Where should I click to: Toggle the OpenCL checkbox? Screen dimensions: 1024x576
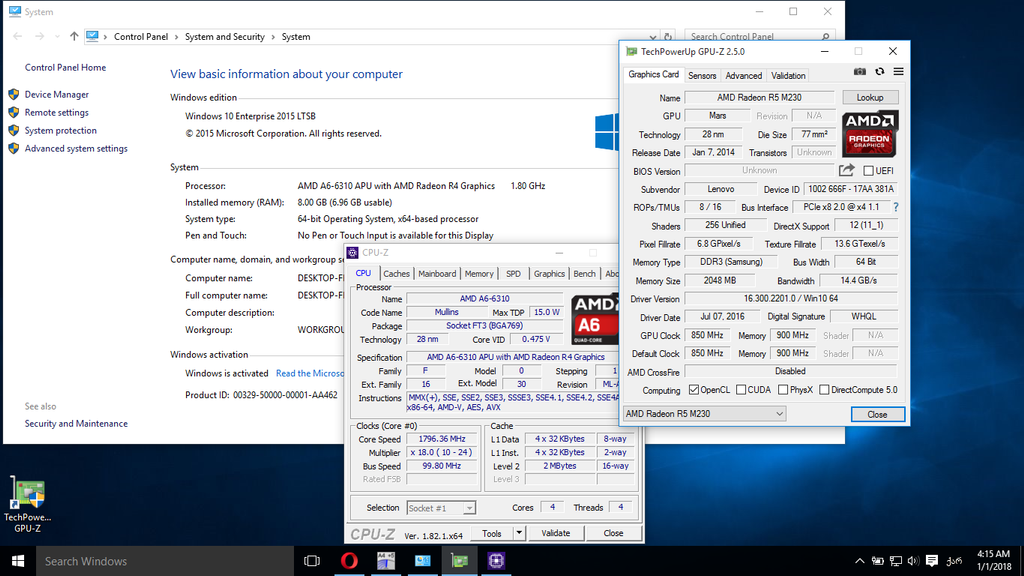click(694, 390)
